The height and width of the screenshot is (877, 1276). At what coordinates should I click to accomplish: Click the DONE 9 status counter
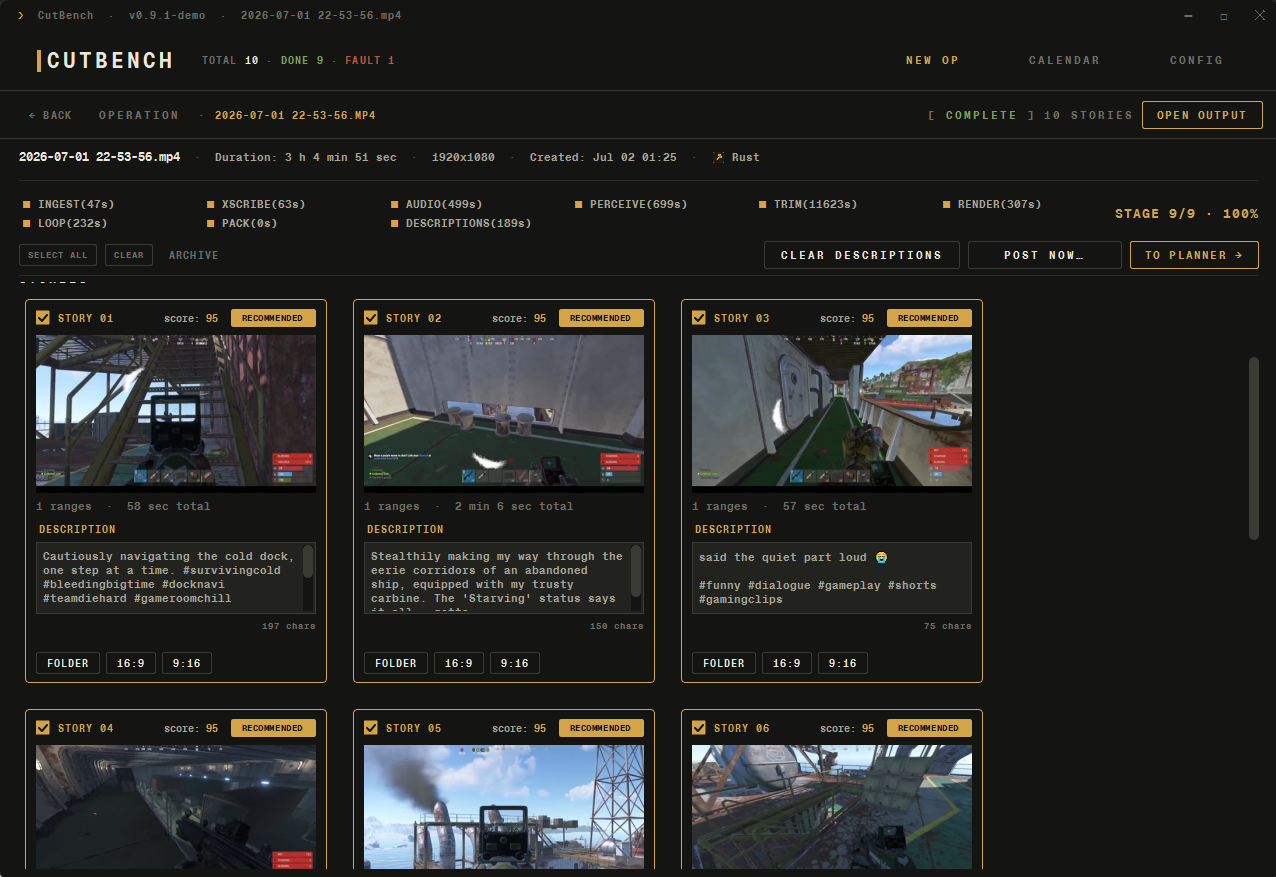click(302, 60)
